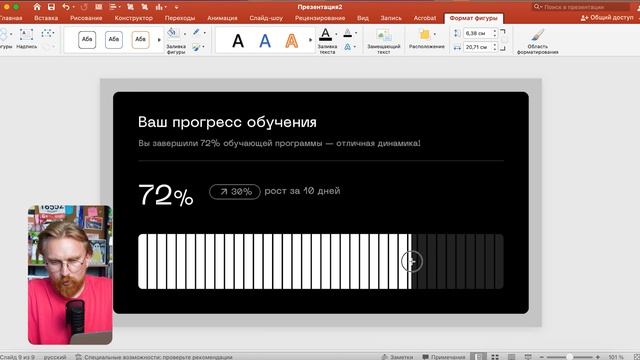Open the undo history dropdown arrow

tap(73, 7)
